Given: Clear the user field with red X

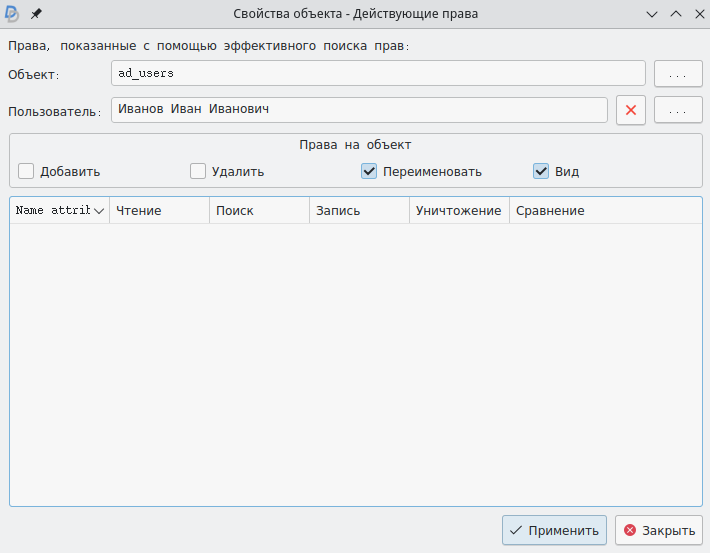Looking at the screenshot, I should 630,110.
